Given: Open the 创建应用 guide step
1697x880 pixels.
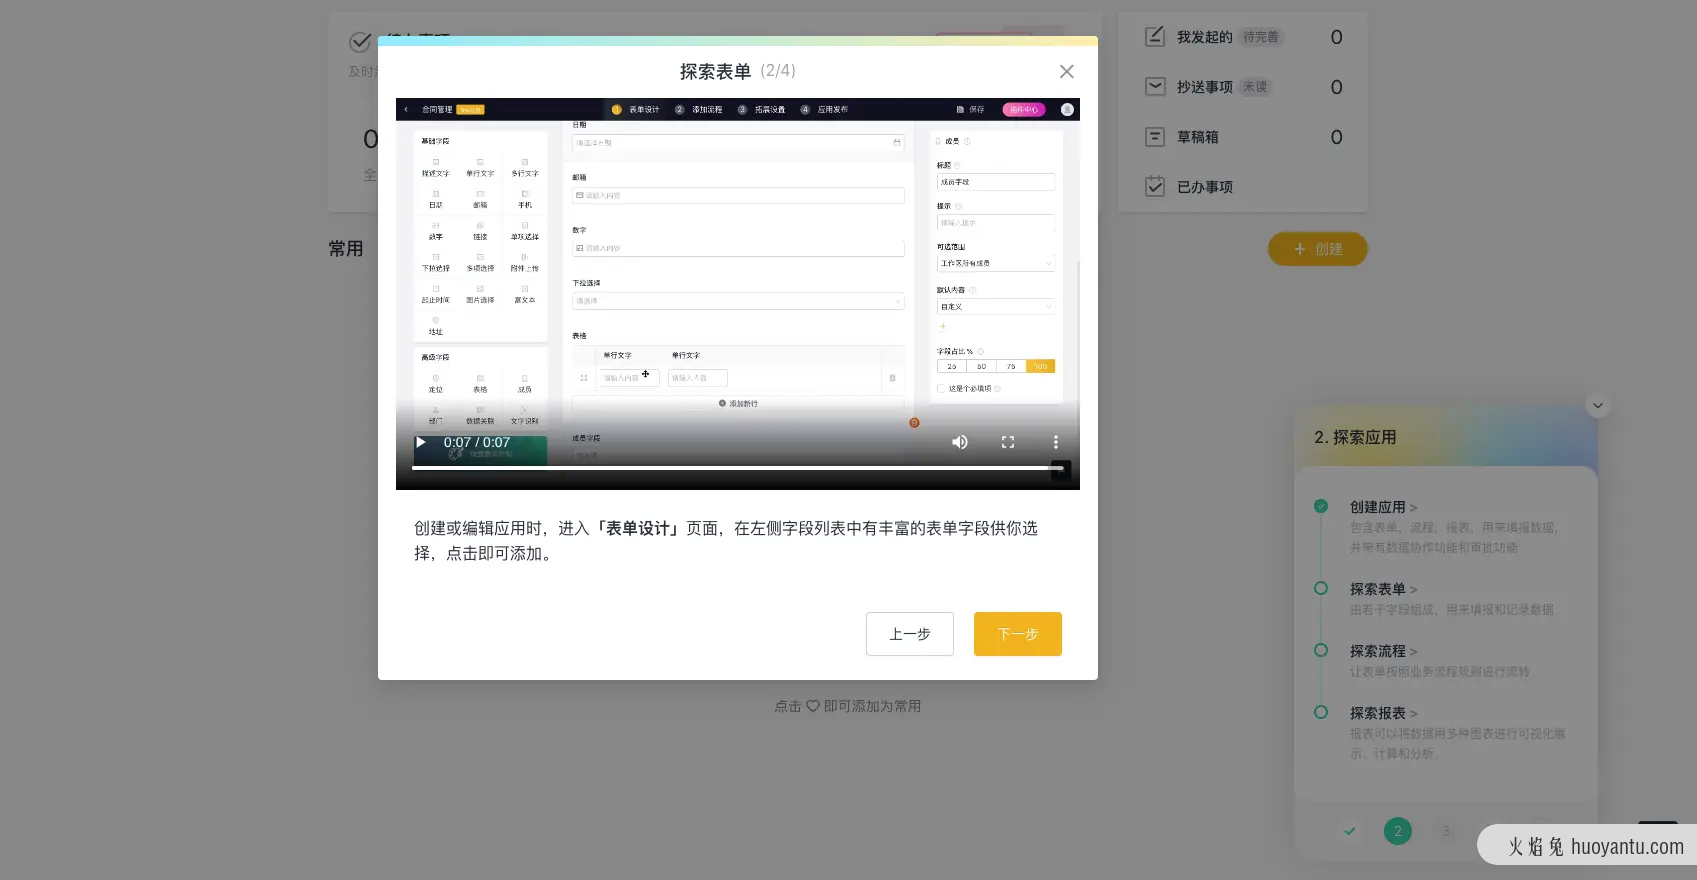Looking at the screenshot, I should tap(1384, 507).
